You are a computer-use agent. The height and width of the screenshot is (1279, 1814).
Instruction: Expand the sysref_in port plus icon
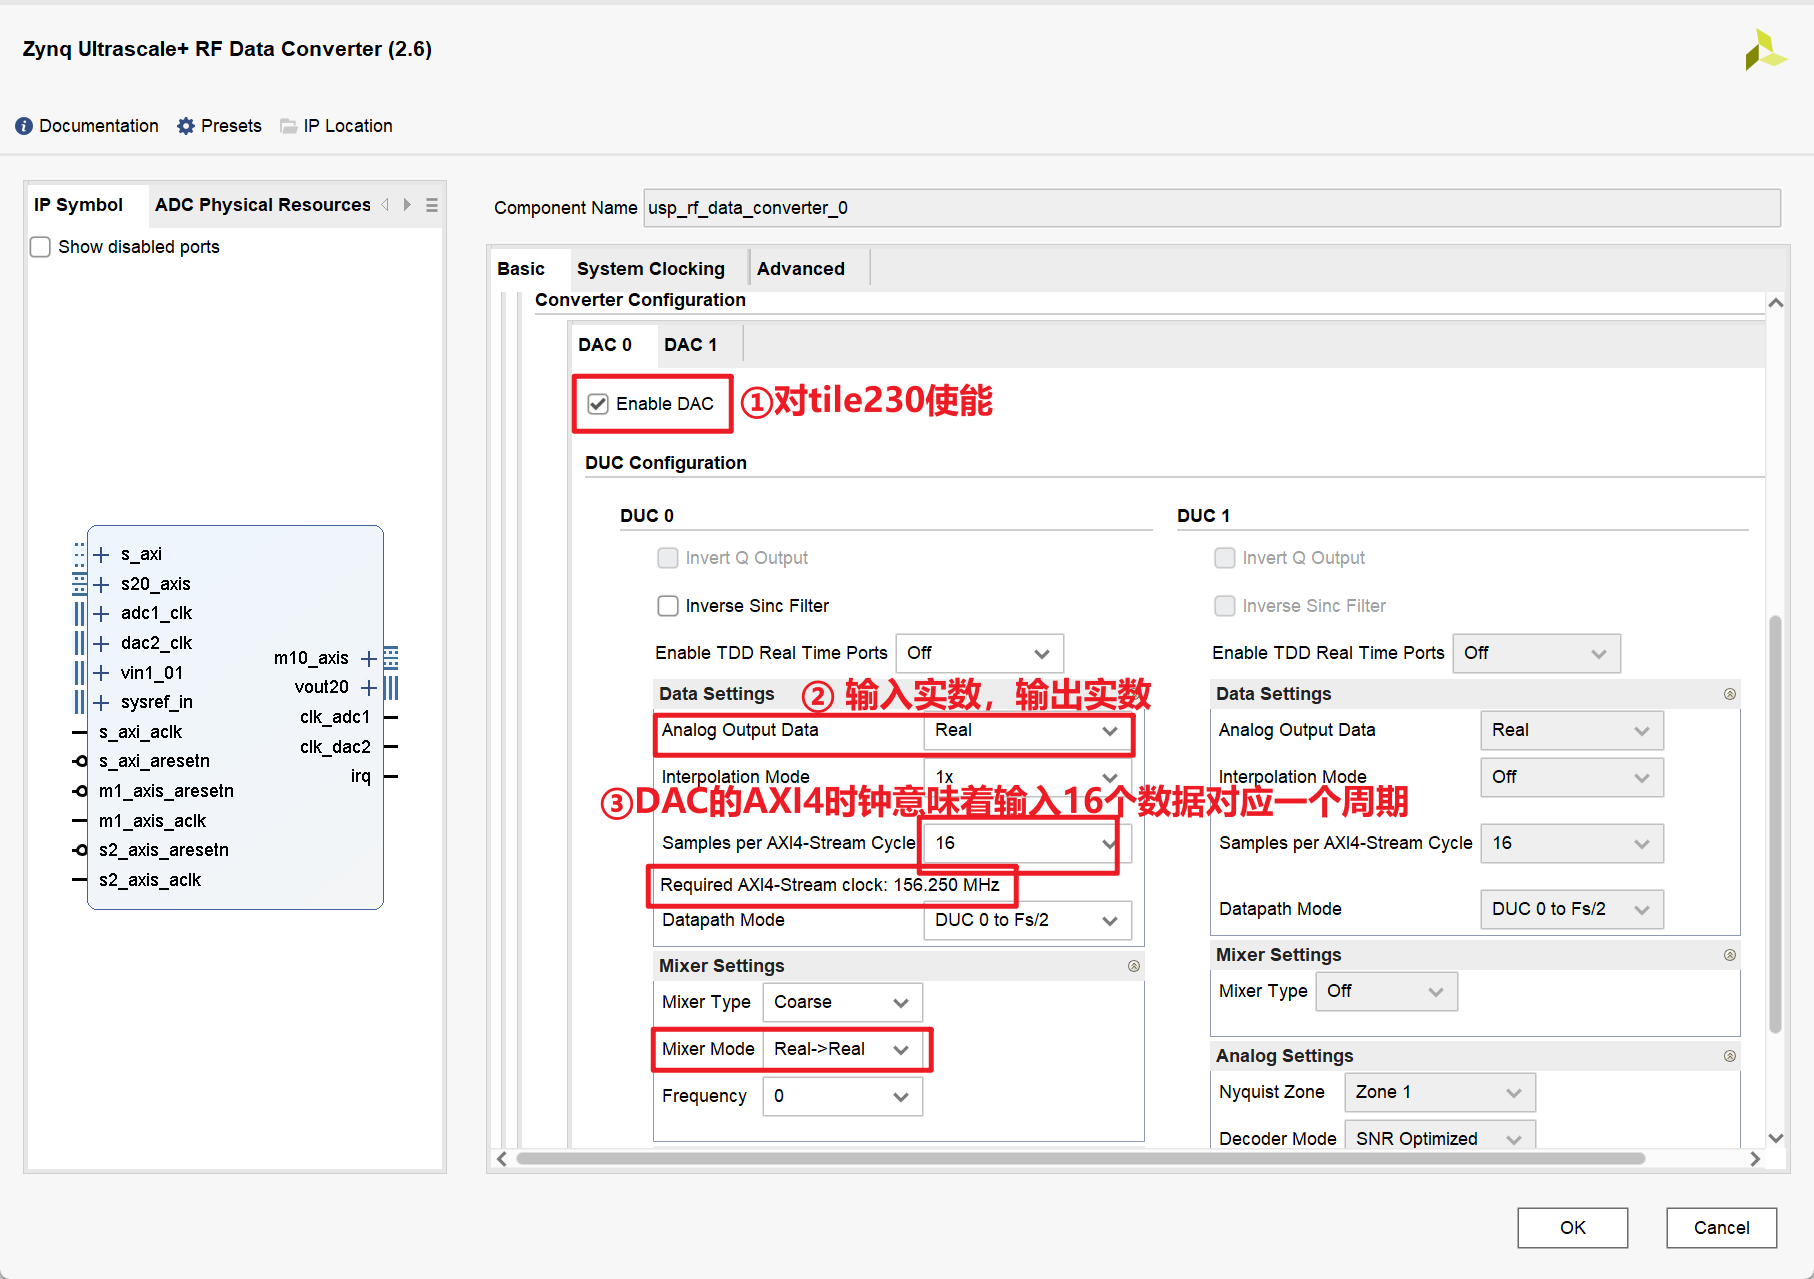click(101, 702)
